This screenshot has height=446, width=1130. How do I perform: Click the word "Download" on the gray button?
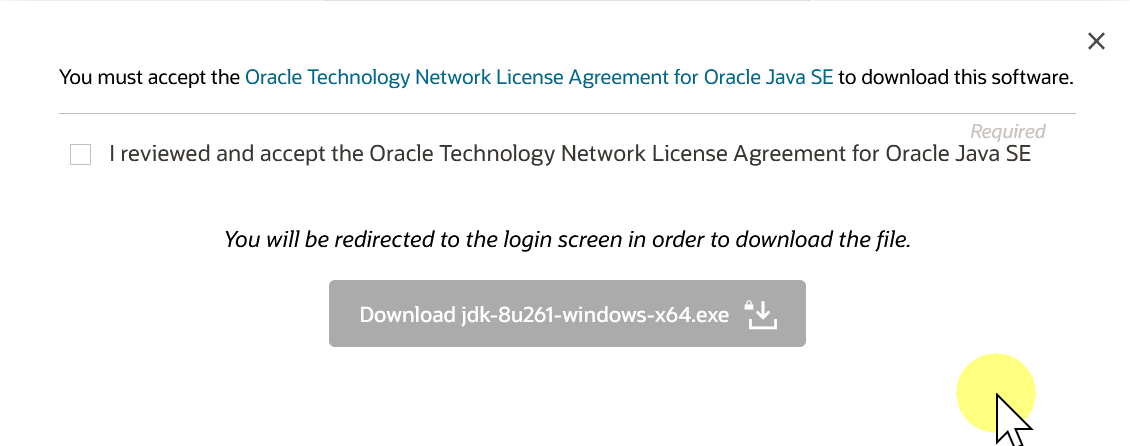click(406, 315)
